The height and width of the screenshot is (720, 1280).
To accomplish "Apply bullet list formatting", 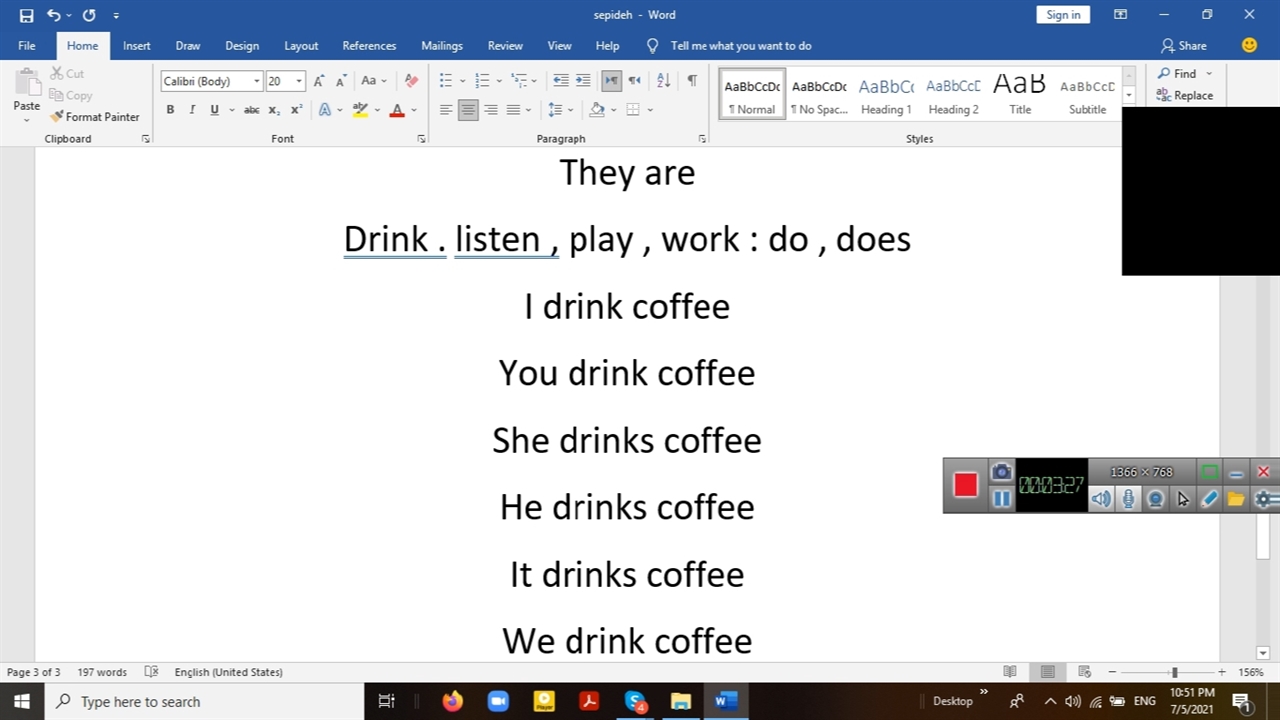I will click(x=446, y=81).
